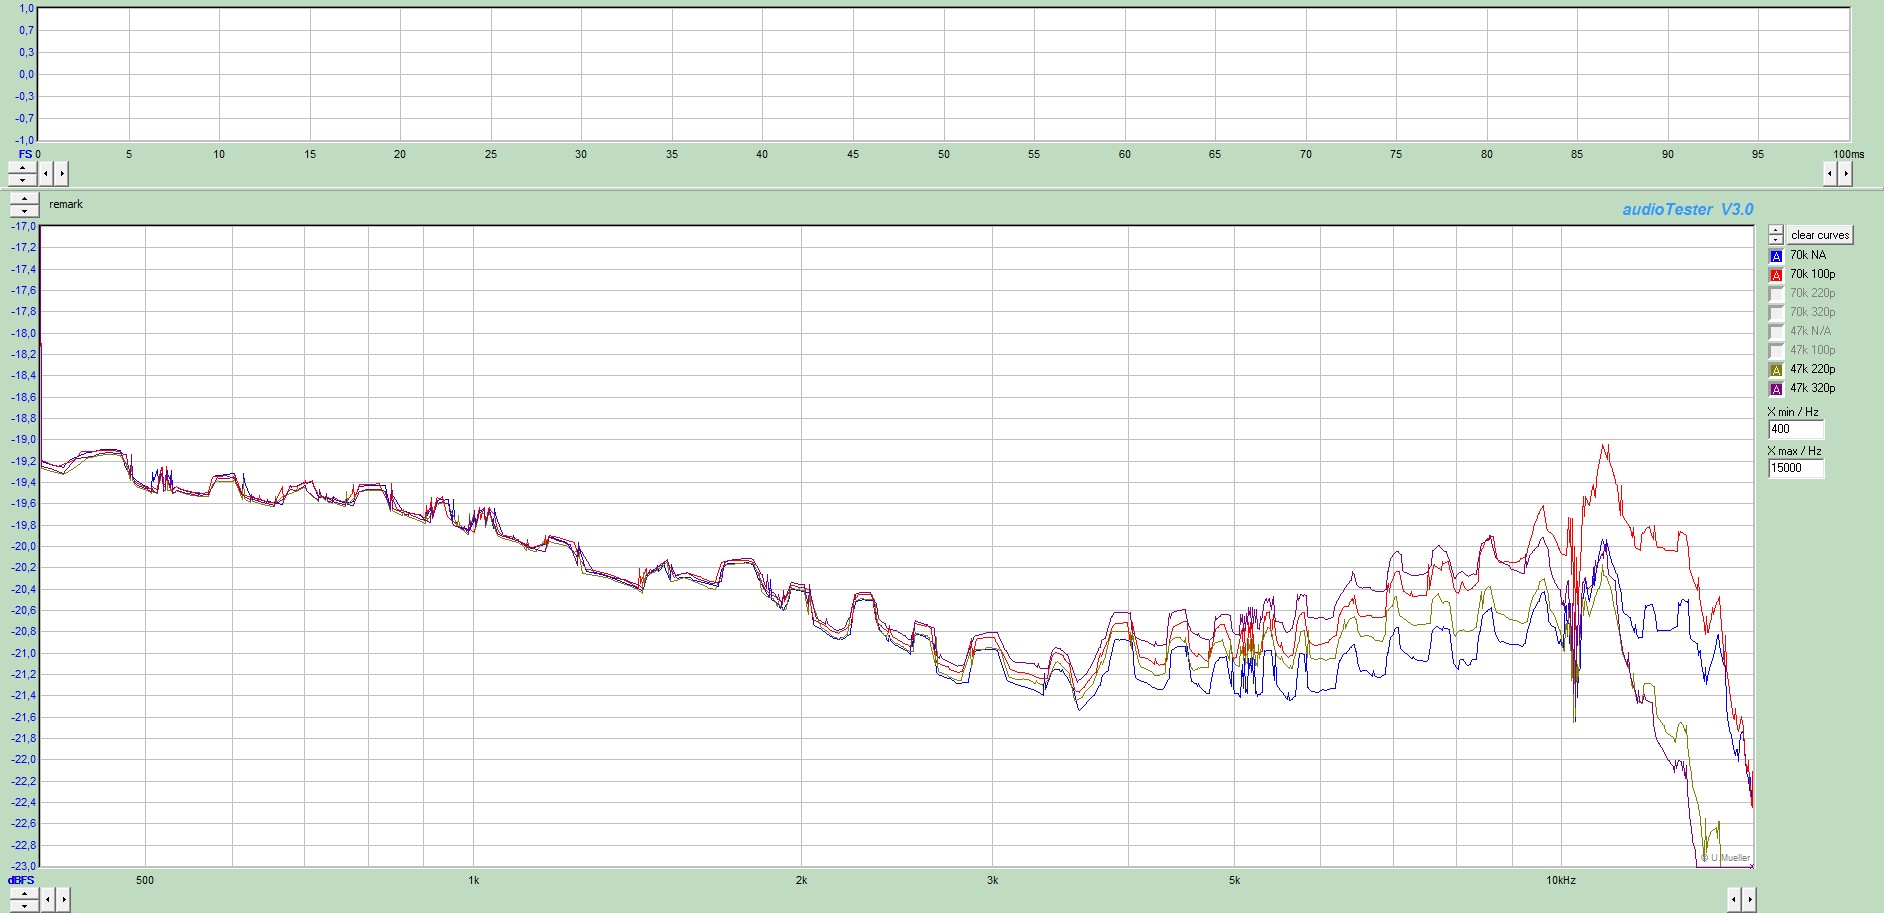Enable the empty 47k N/A curve slot
This screenshot has height=913, width=1884.
point(1776,332)
